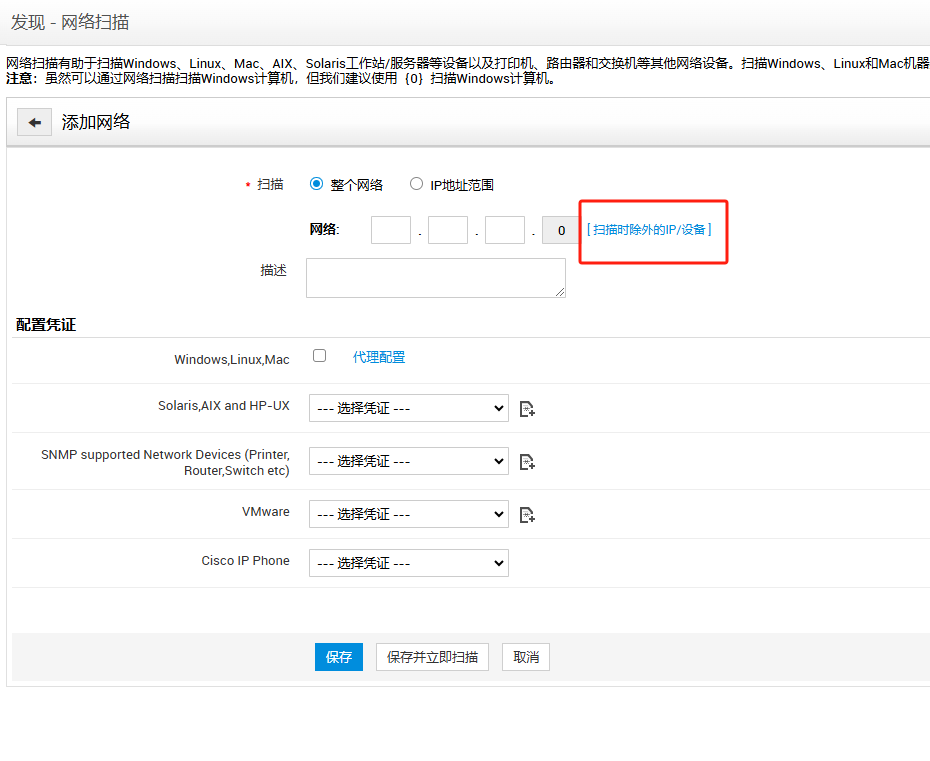930x761 pixels.
Task: Click the second network octet field
Action: pos(448,230)
